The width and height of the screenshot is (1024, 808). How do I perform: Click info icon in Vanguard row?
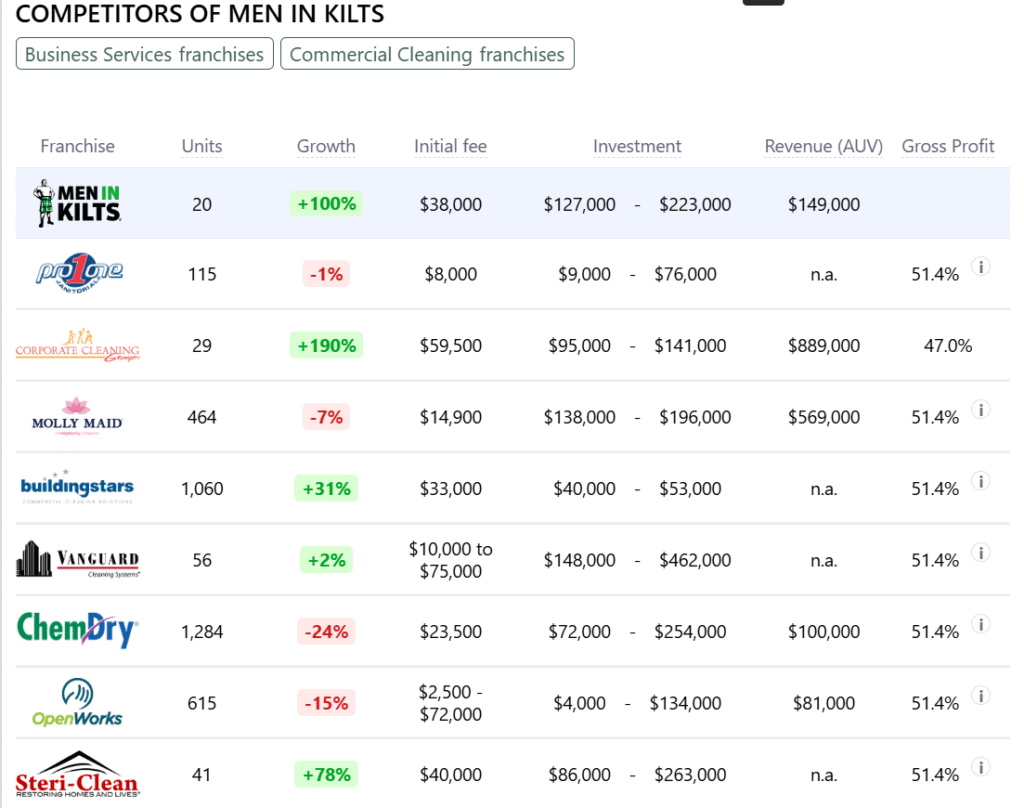(980, 553)
